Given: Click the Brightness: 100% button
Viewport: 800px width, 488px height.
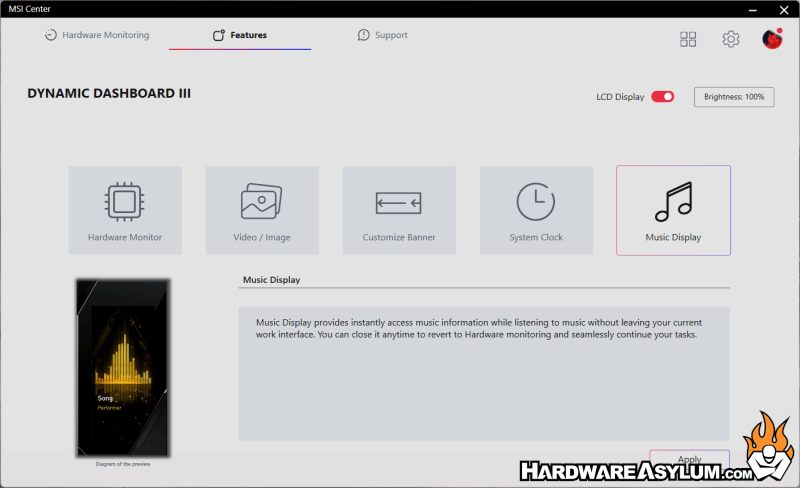Looking at the screenshot, I should click(734, 97).
